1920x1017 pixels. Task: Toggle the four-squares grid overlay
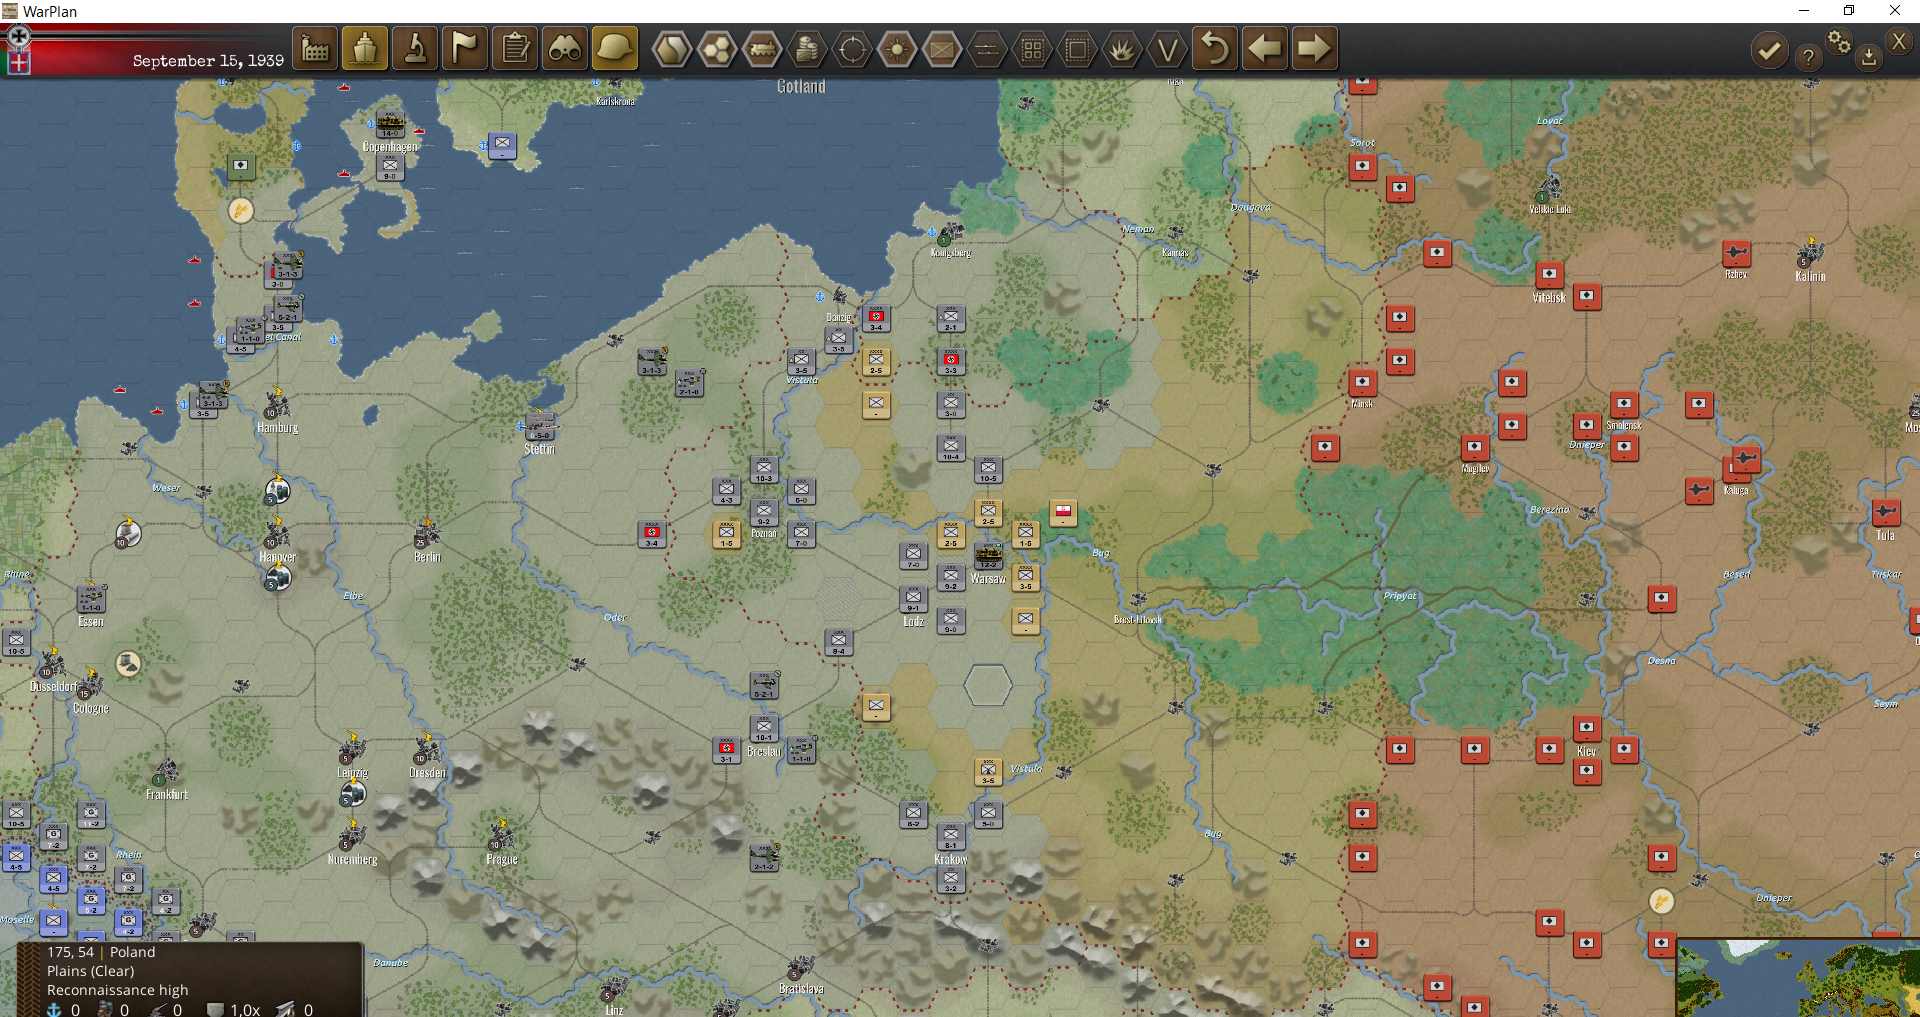point(1032,49)
